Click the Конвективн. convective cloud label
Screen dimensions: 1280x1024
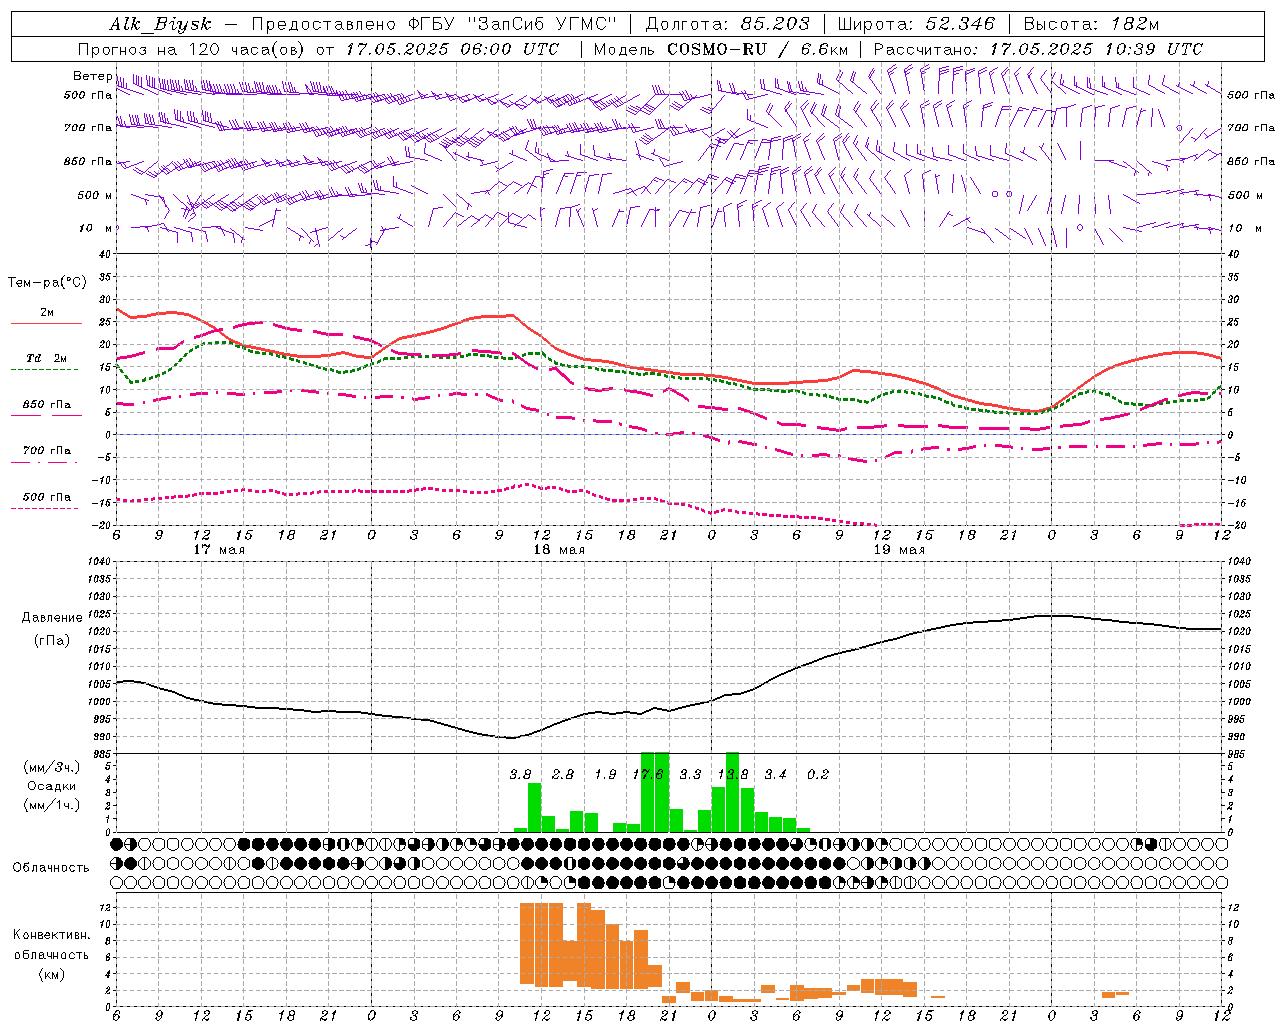51,935
